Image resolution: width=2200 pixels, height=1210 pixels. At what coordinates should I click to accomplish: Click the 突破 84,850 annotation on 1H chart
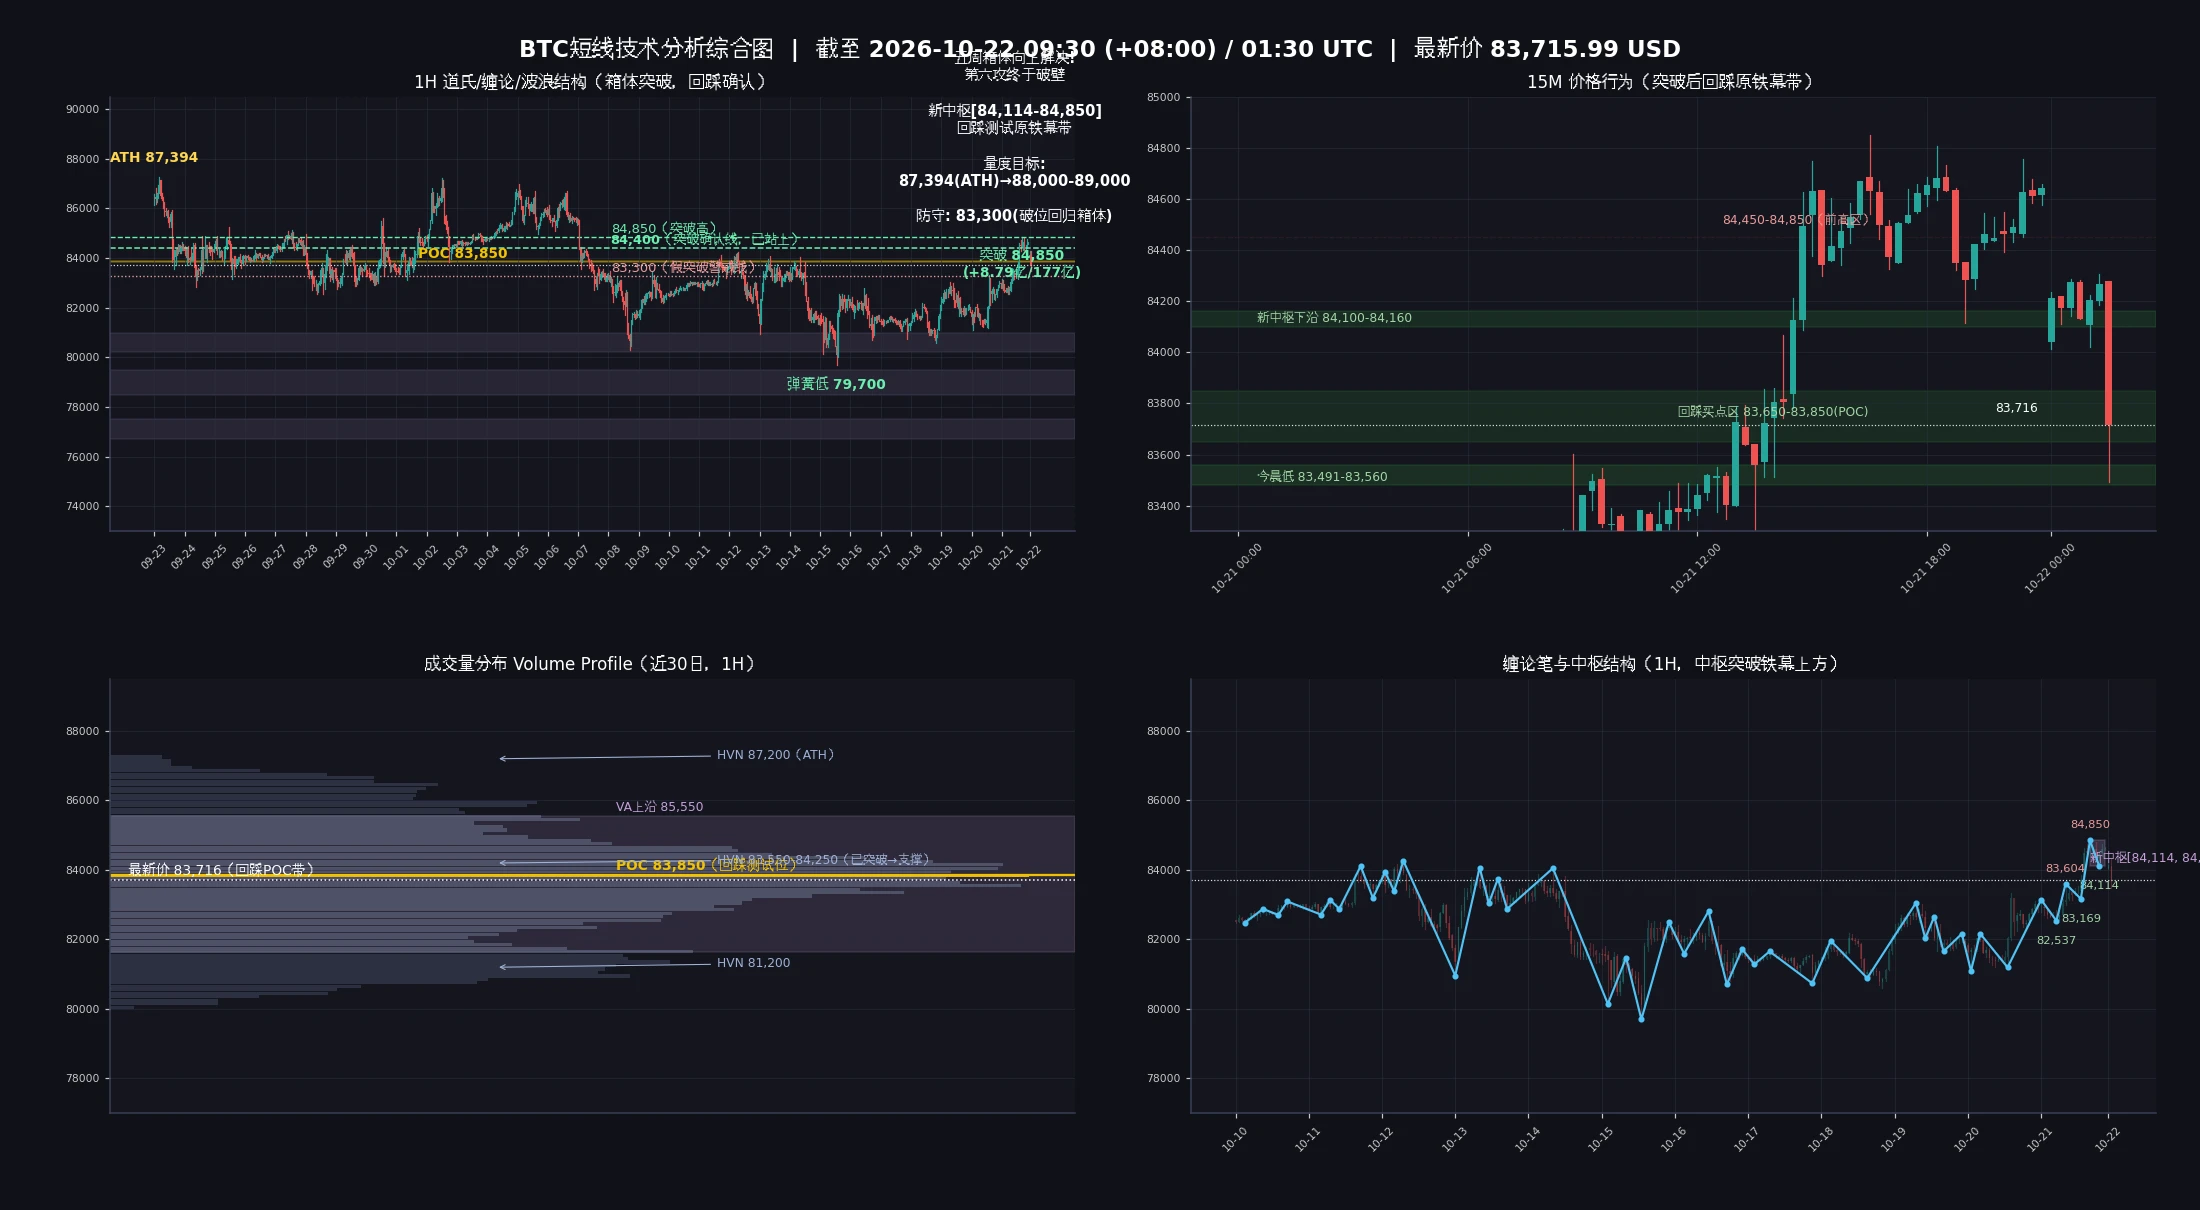click(1021, 255)
